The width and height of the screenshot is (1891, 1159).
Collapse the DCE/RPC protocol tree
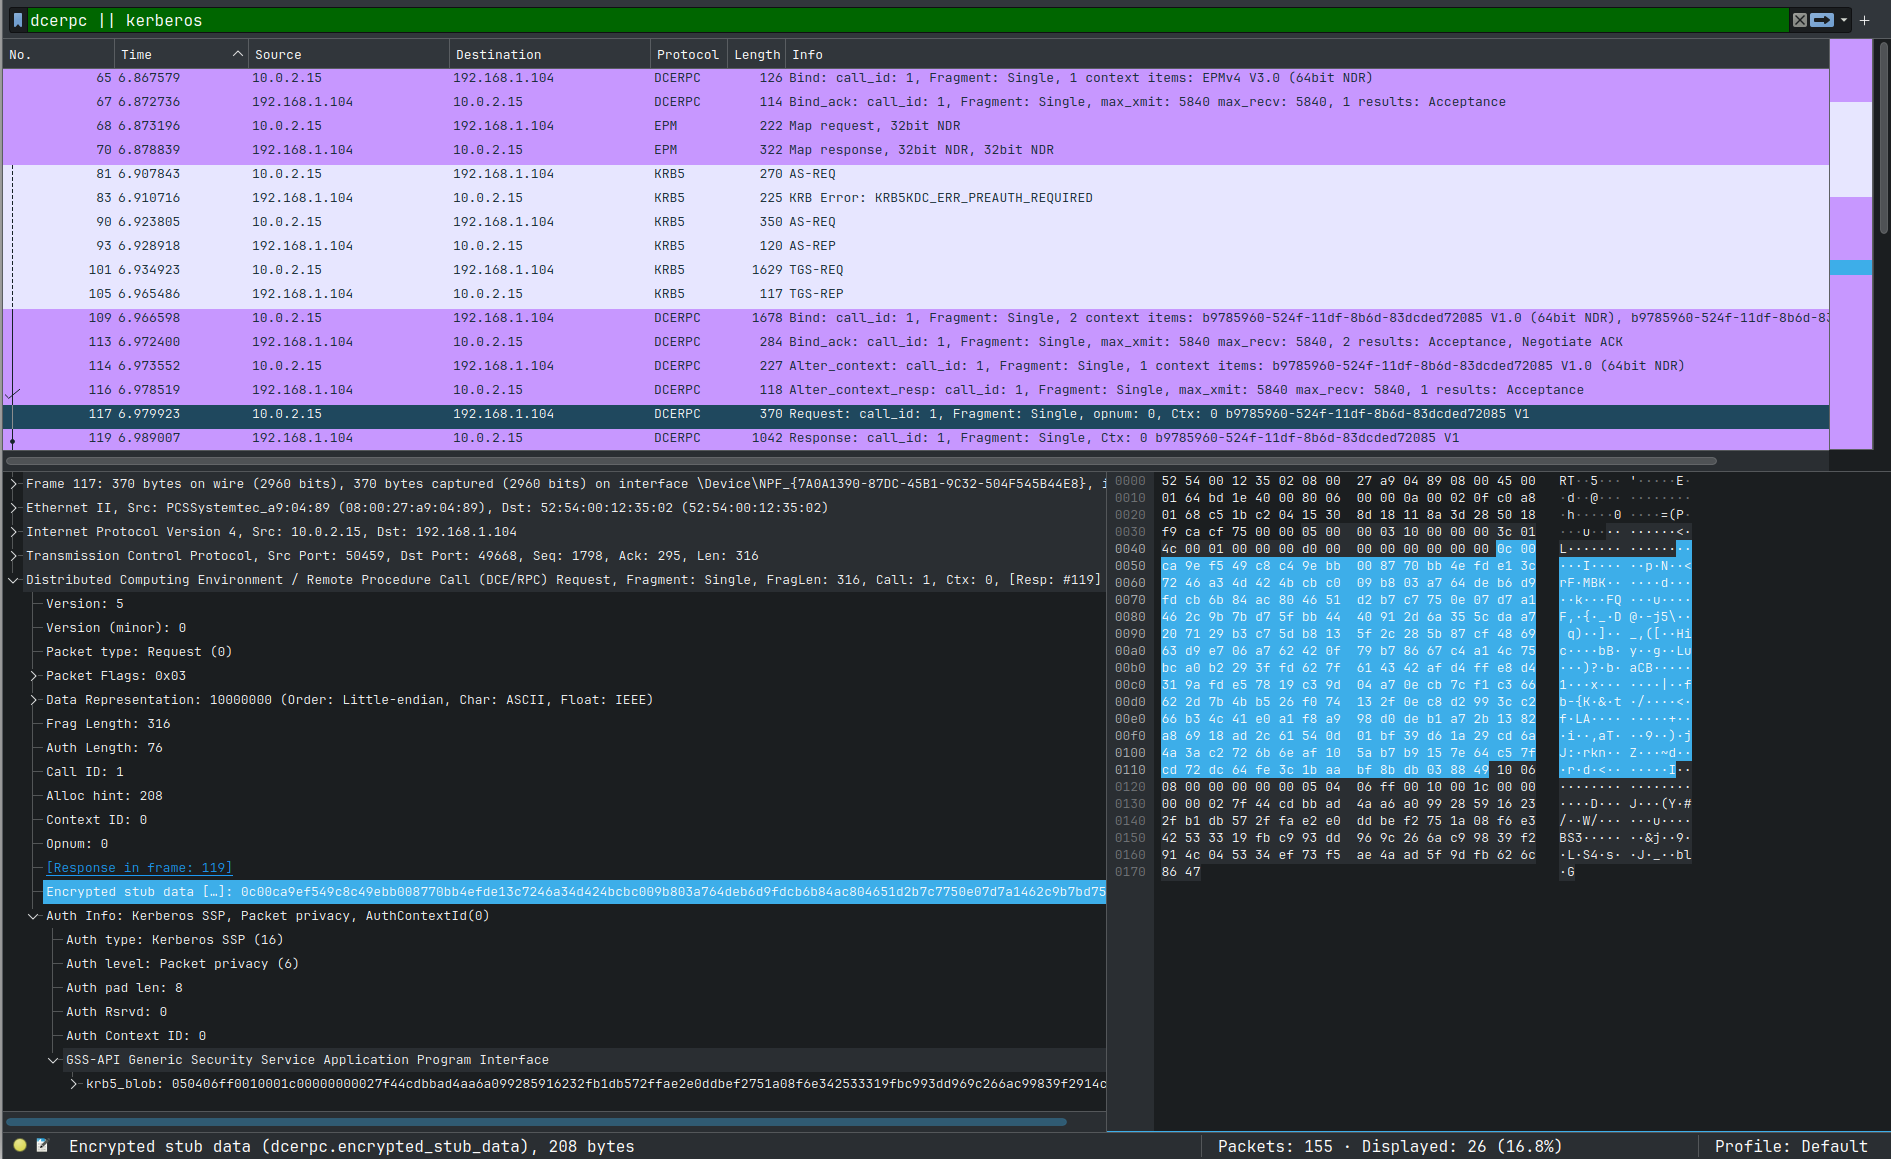(x=13, y=580)
